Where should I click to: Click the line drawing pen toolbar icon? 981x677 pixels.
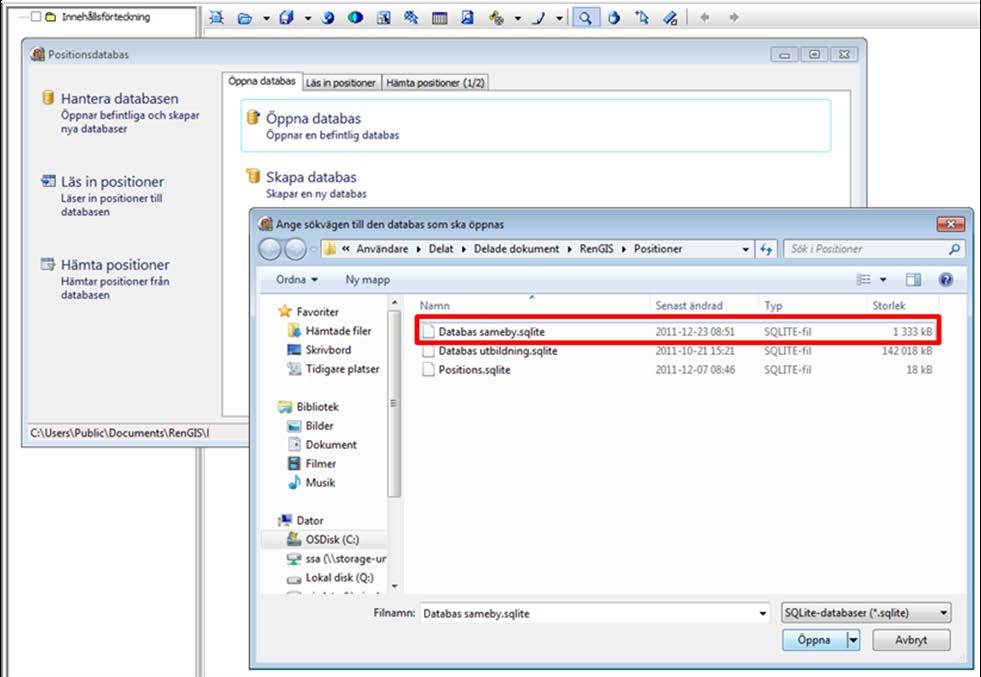(x=538, y=18)
